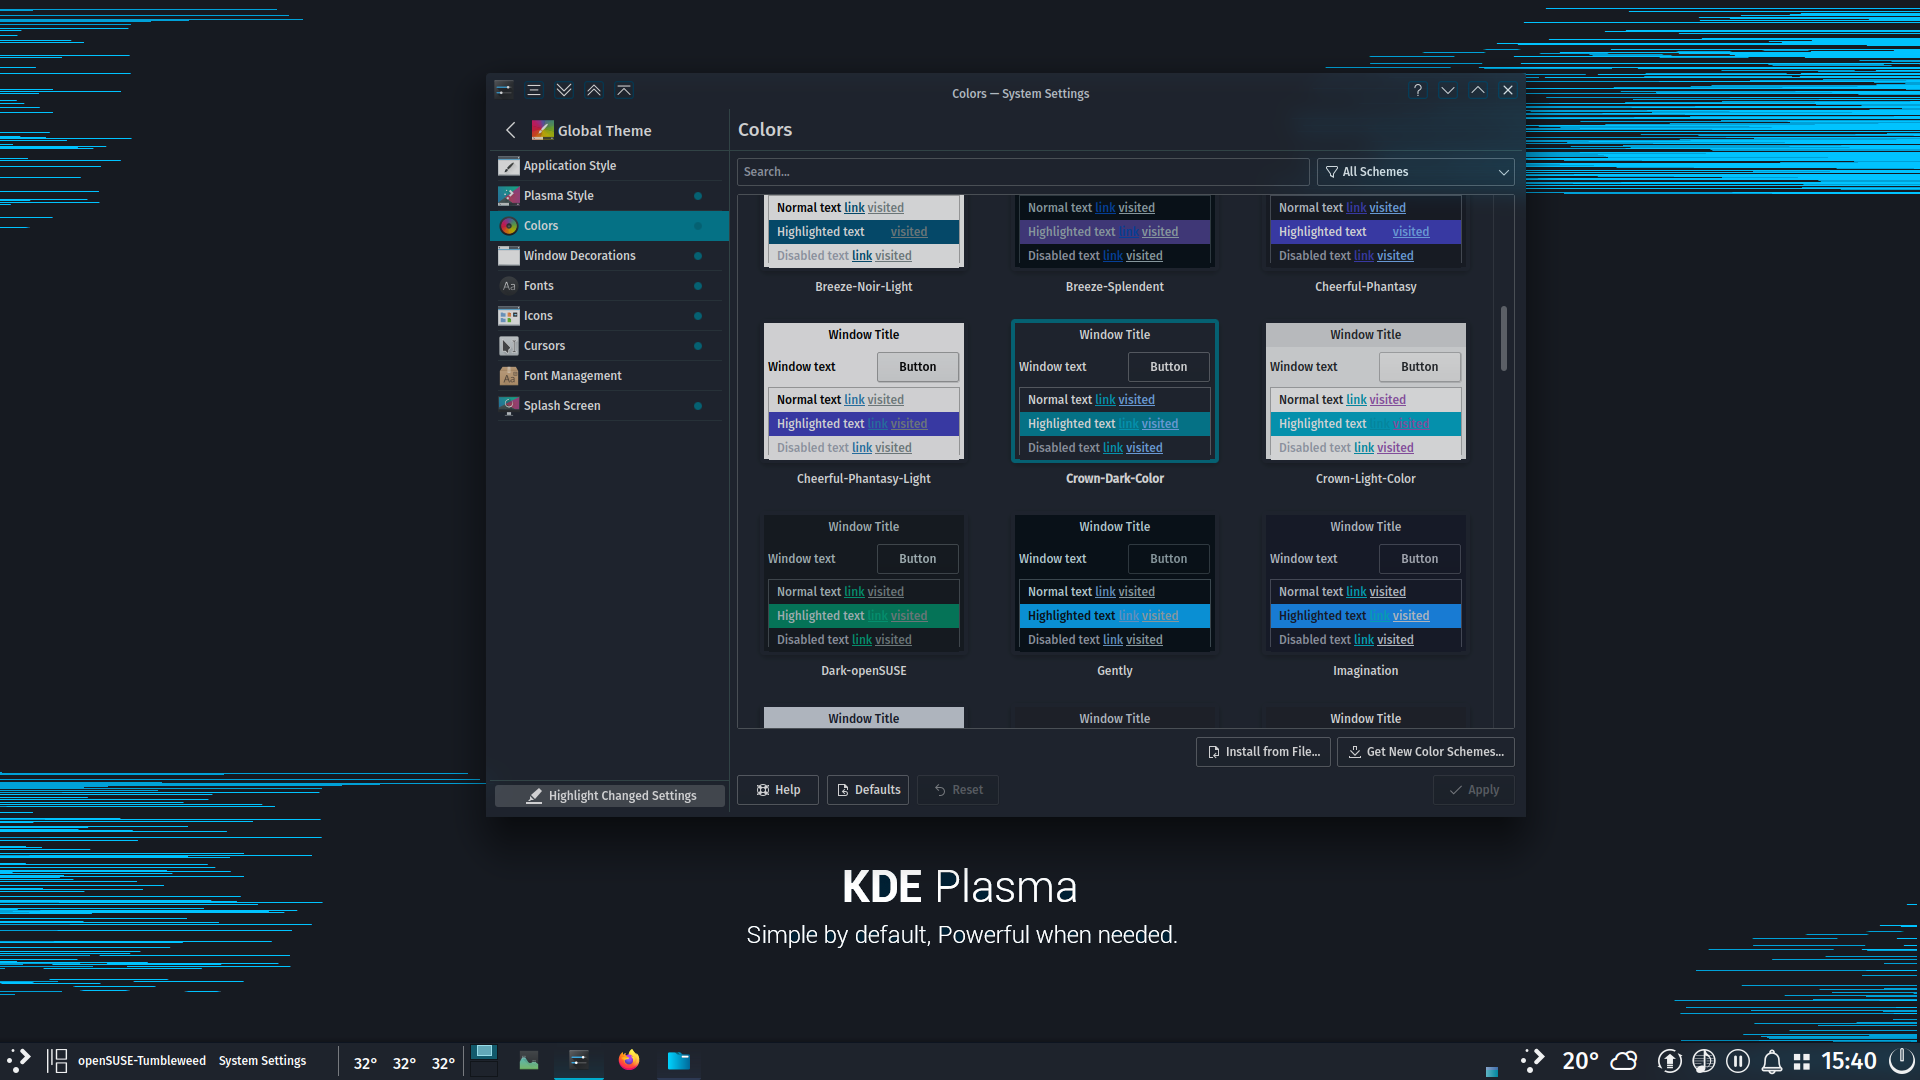Click the power button icon in system tray
1920x1080 pixels.
pyautogui.click(x=1901, y=1061)
